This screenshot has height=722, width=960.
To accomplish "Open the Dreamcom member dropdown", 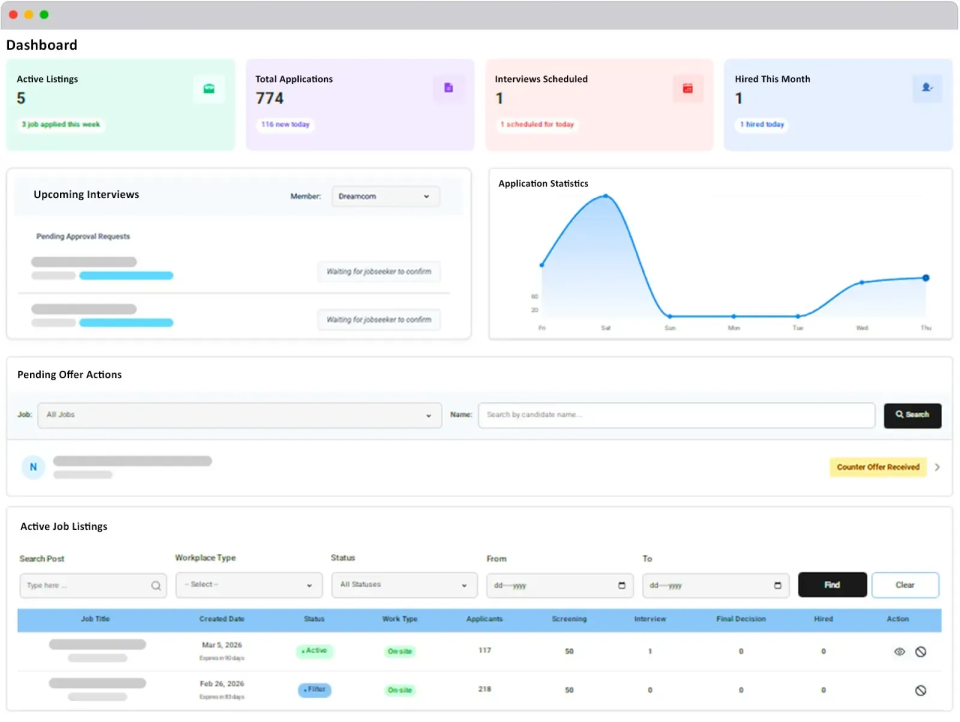I will [385, 197].
